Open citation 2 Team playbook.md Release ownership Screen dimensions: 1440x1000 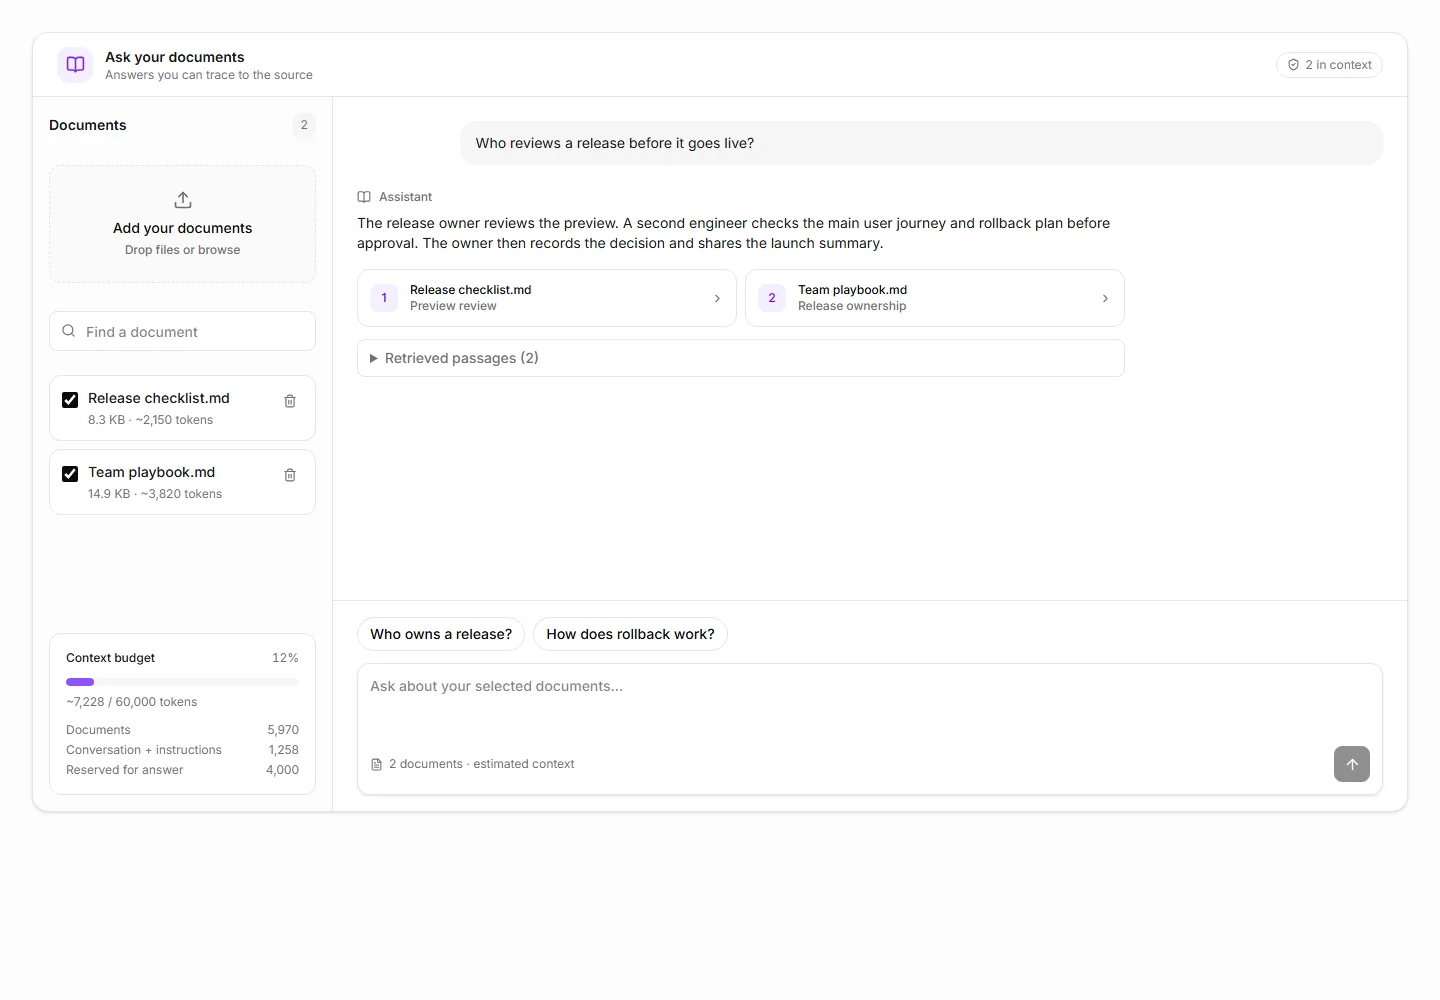coord(935,298)
